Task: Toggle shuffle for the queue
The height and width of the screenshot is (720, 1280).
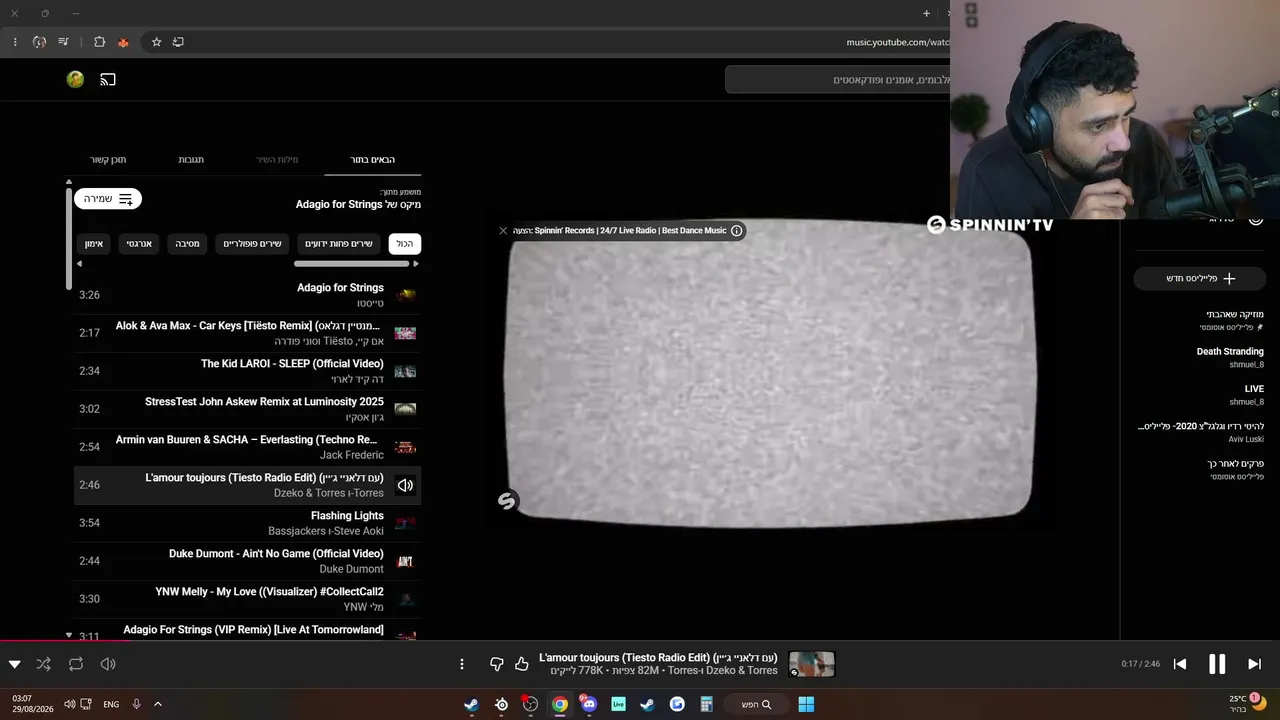Action: coord(43,664)
